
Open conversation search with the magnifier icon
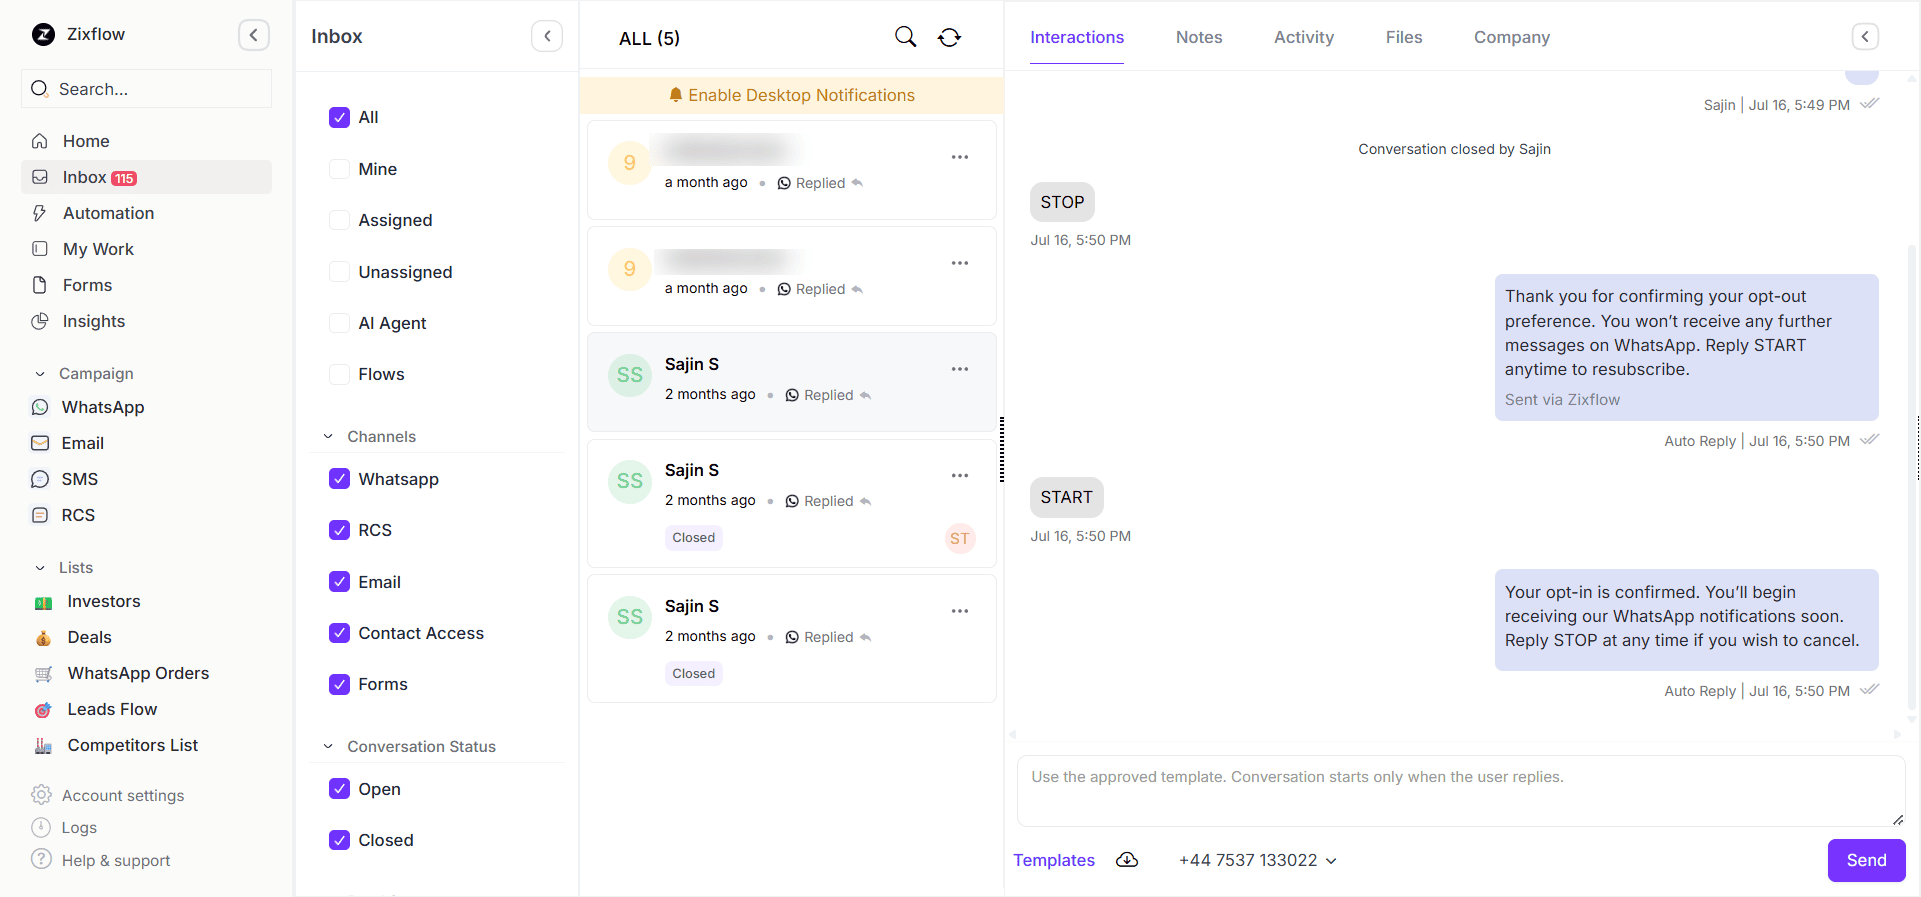tap(905, 37)
